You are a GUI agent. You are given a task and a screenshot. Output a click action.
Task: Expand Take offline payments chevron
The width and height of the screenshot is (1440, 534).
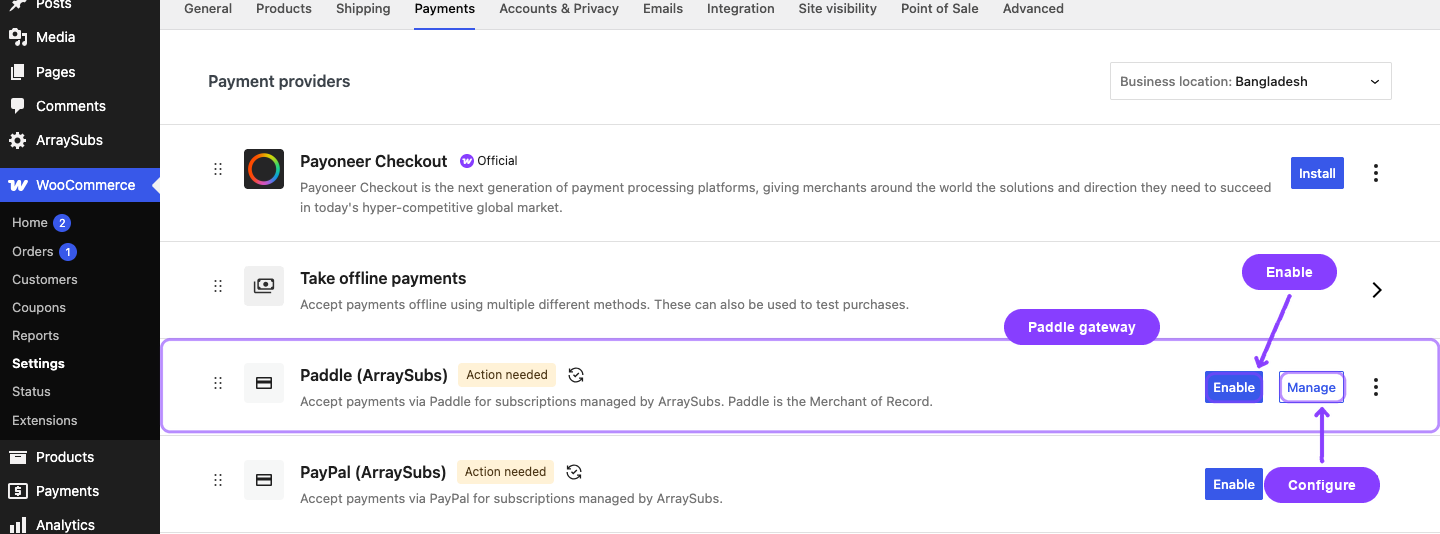[x=1377, y=290]
